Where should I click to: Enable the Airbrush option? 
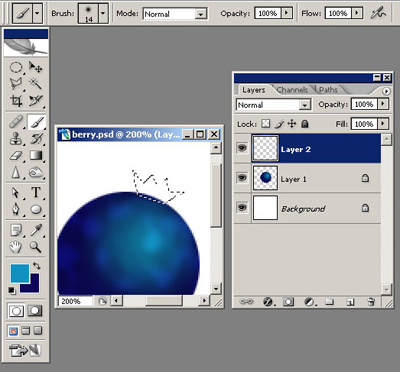pos(378,13)
